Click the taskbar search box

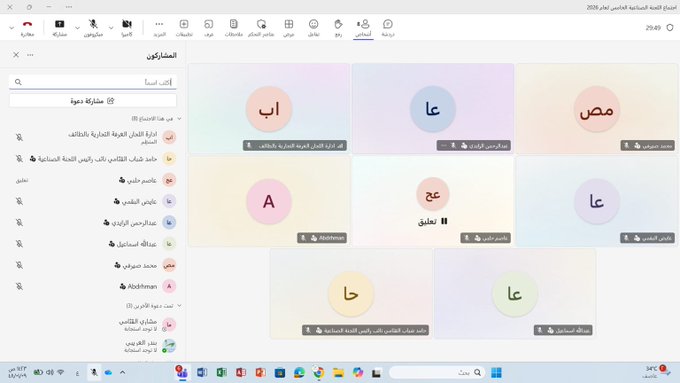437,372
